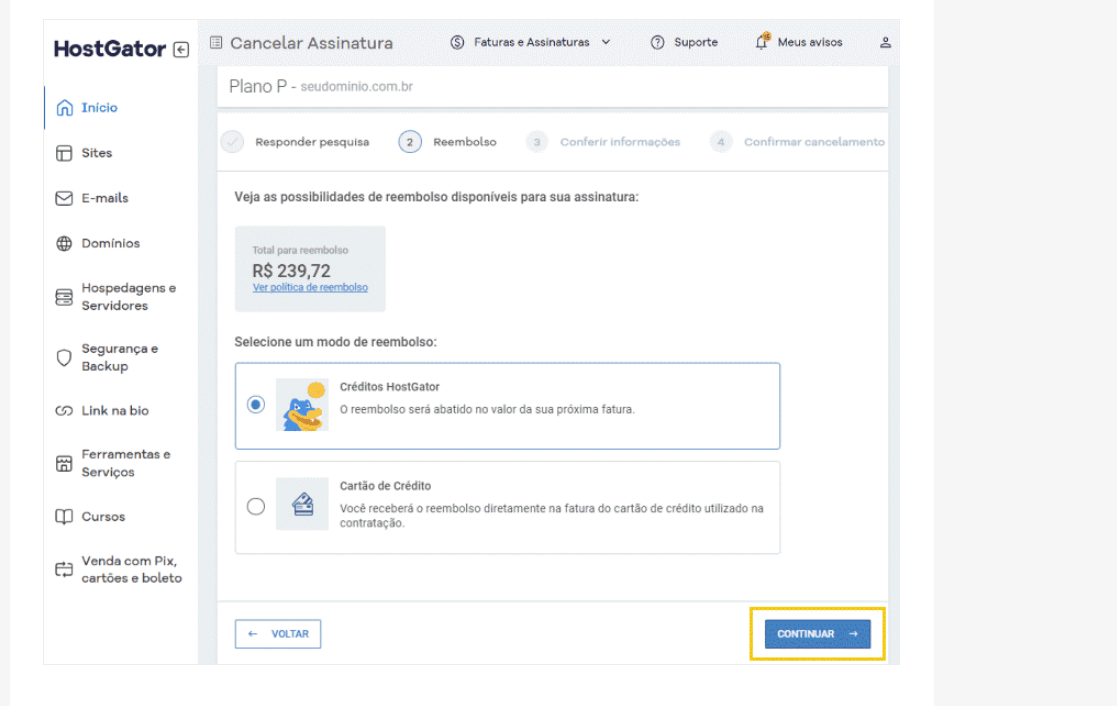Click the credit card illustration icon
Viewport: 1117px width, 706px height.
click(302, 504)
